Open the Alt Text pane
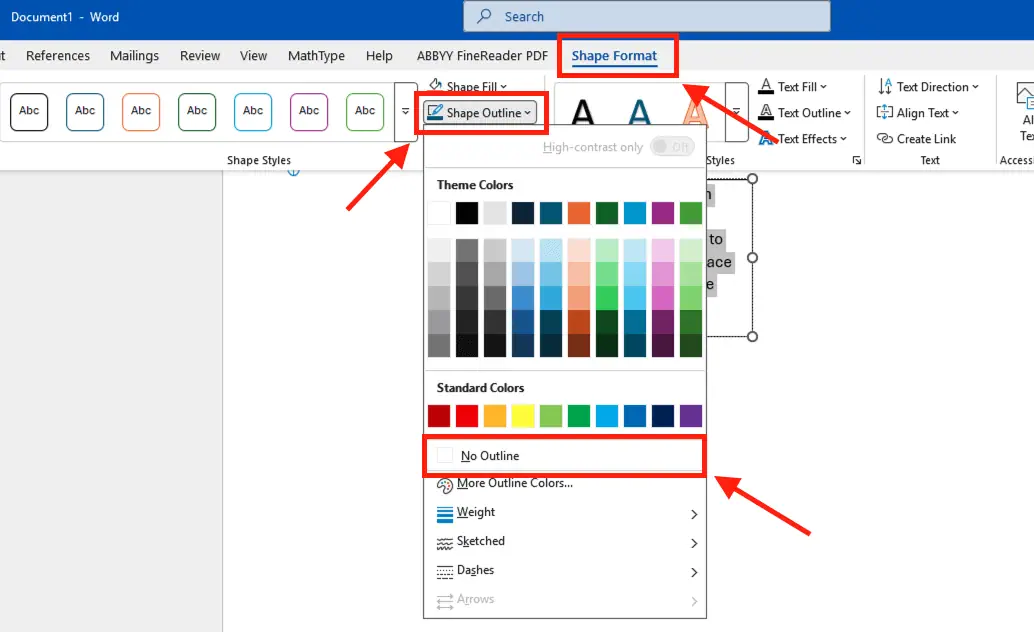 (x=1024, y=110)
